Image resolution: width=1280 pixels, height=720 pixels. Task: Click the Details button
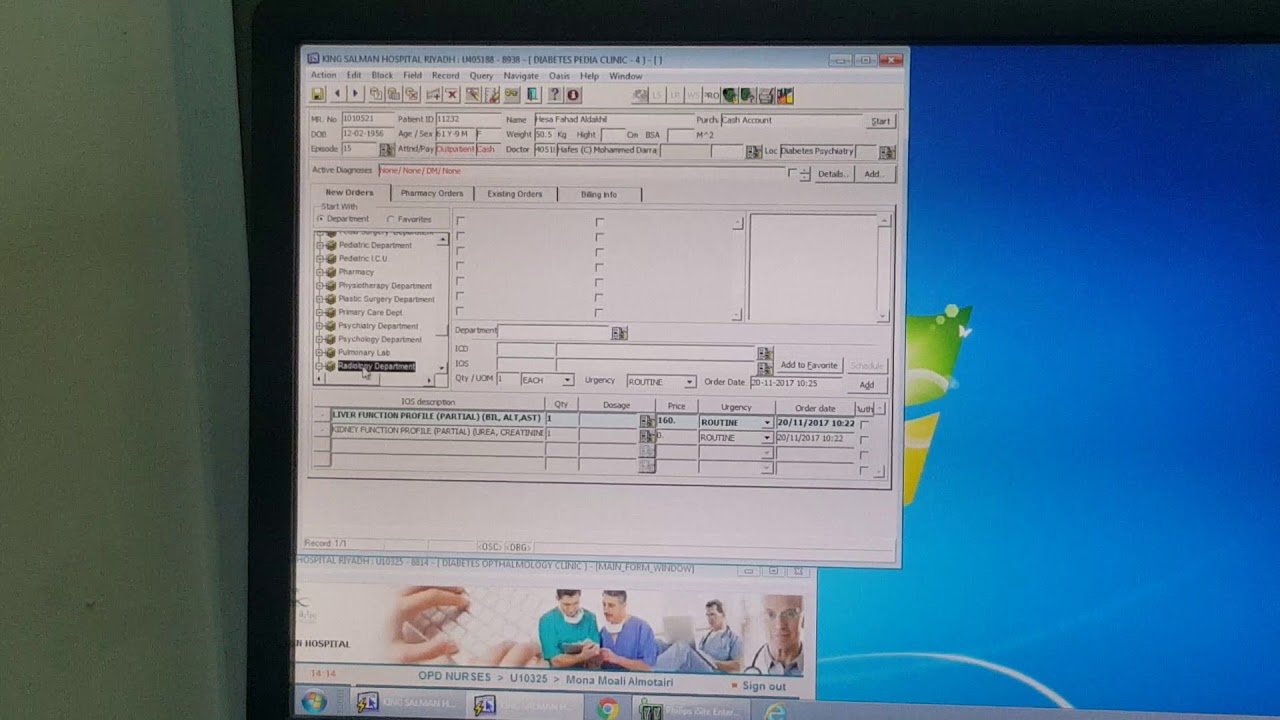832,174
